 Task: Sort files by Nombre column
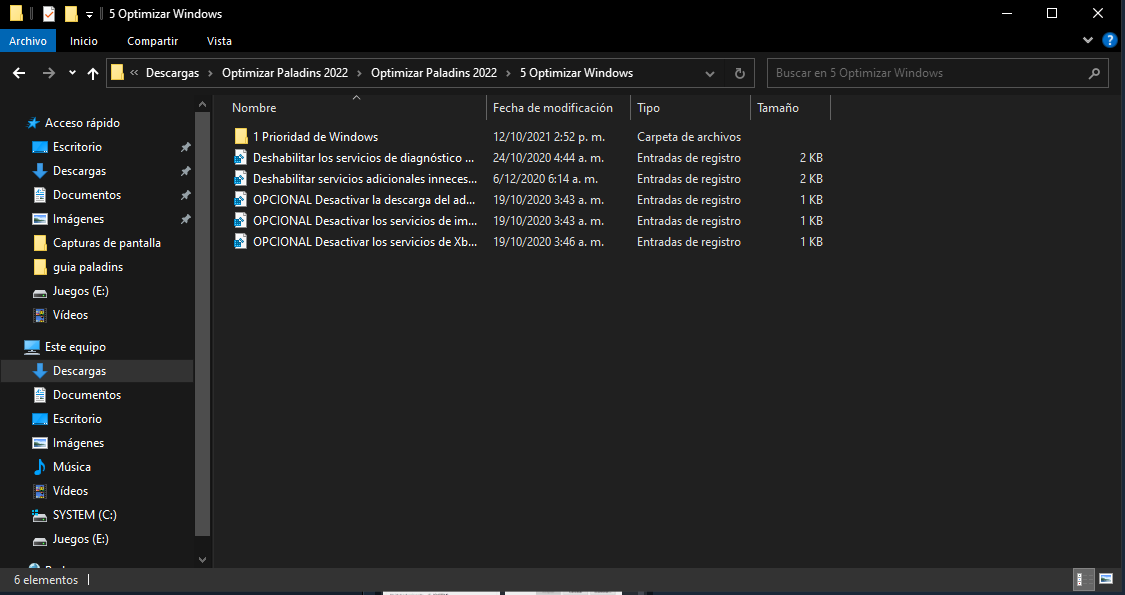[x=254, y=108]
